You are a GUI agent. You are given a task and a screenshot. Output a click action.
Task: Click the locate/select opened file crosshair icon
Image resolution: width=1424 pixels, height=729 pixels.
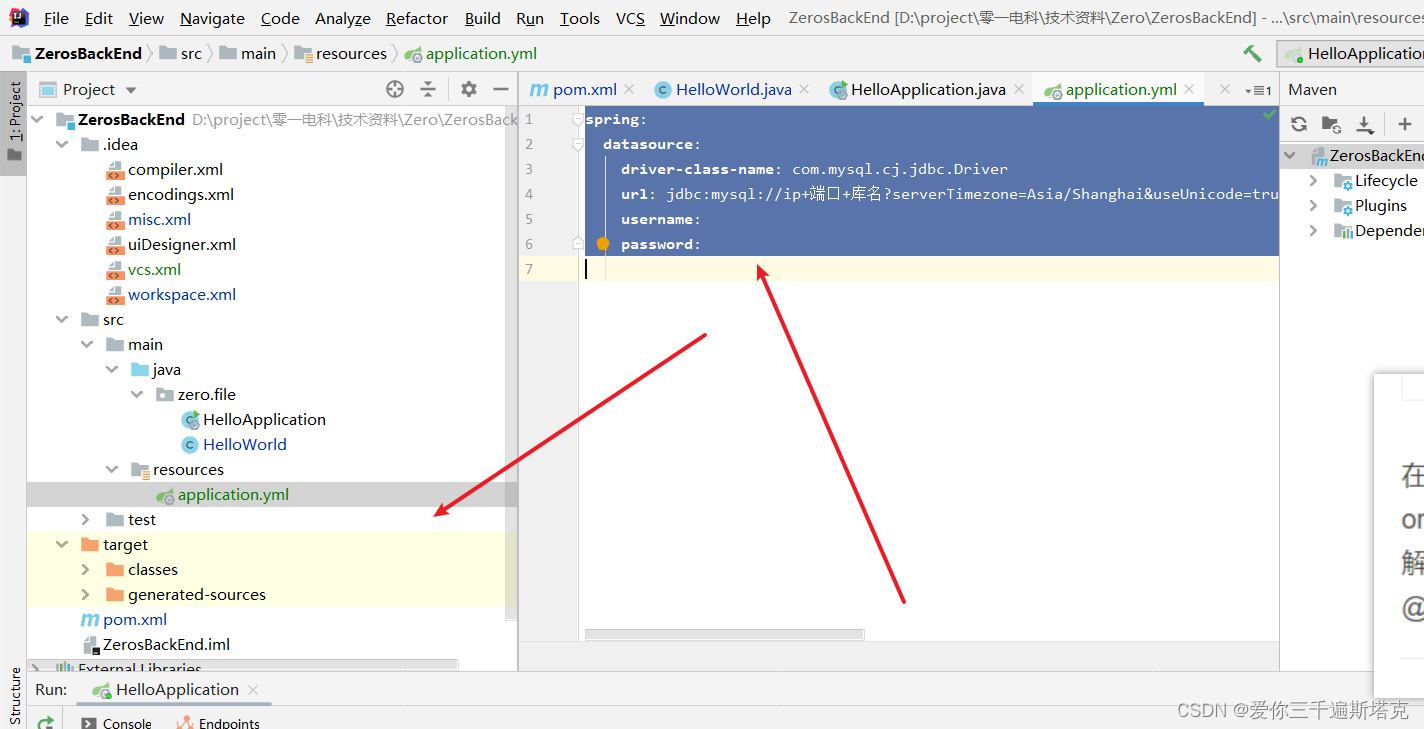point(395,89)
